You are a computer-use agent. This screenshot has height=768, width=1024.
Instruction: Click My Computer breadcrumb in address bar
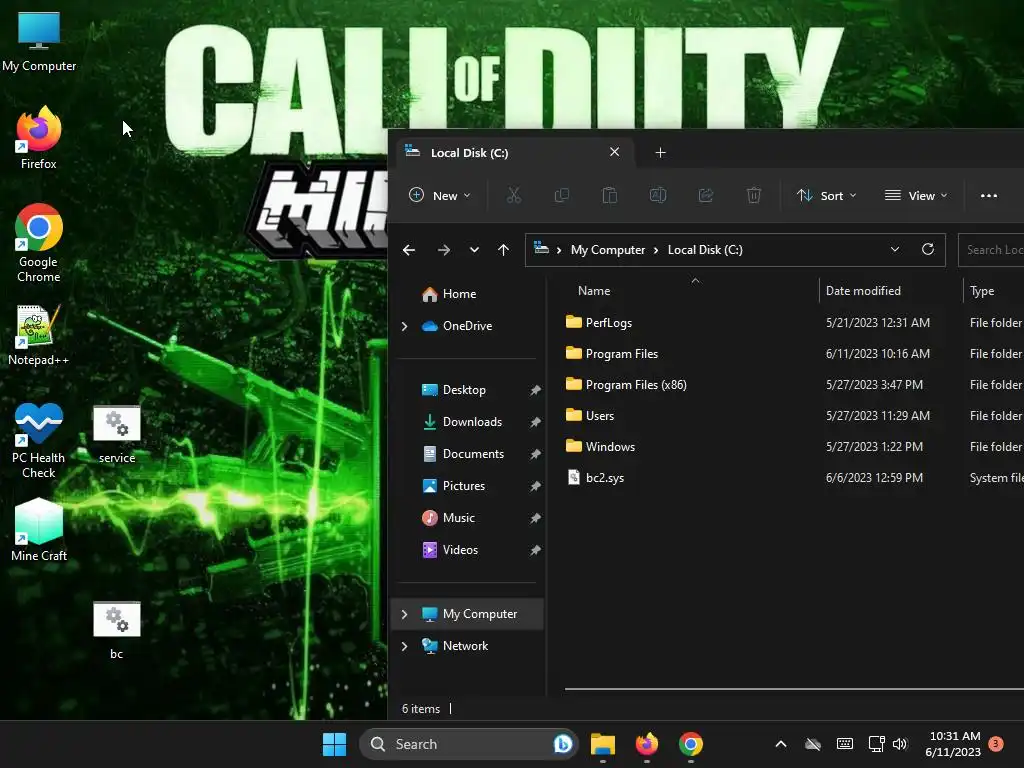607,249
